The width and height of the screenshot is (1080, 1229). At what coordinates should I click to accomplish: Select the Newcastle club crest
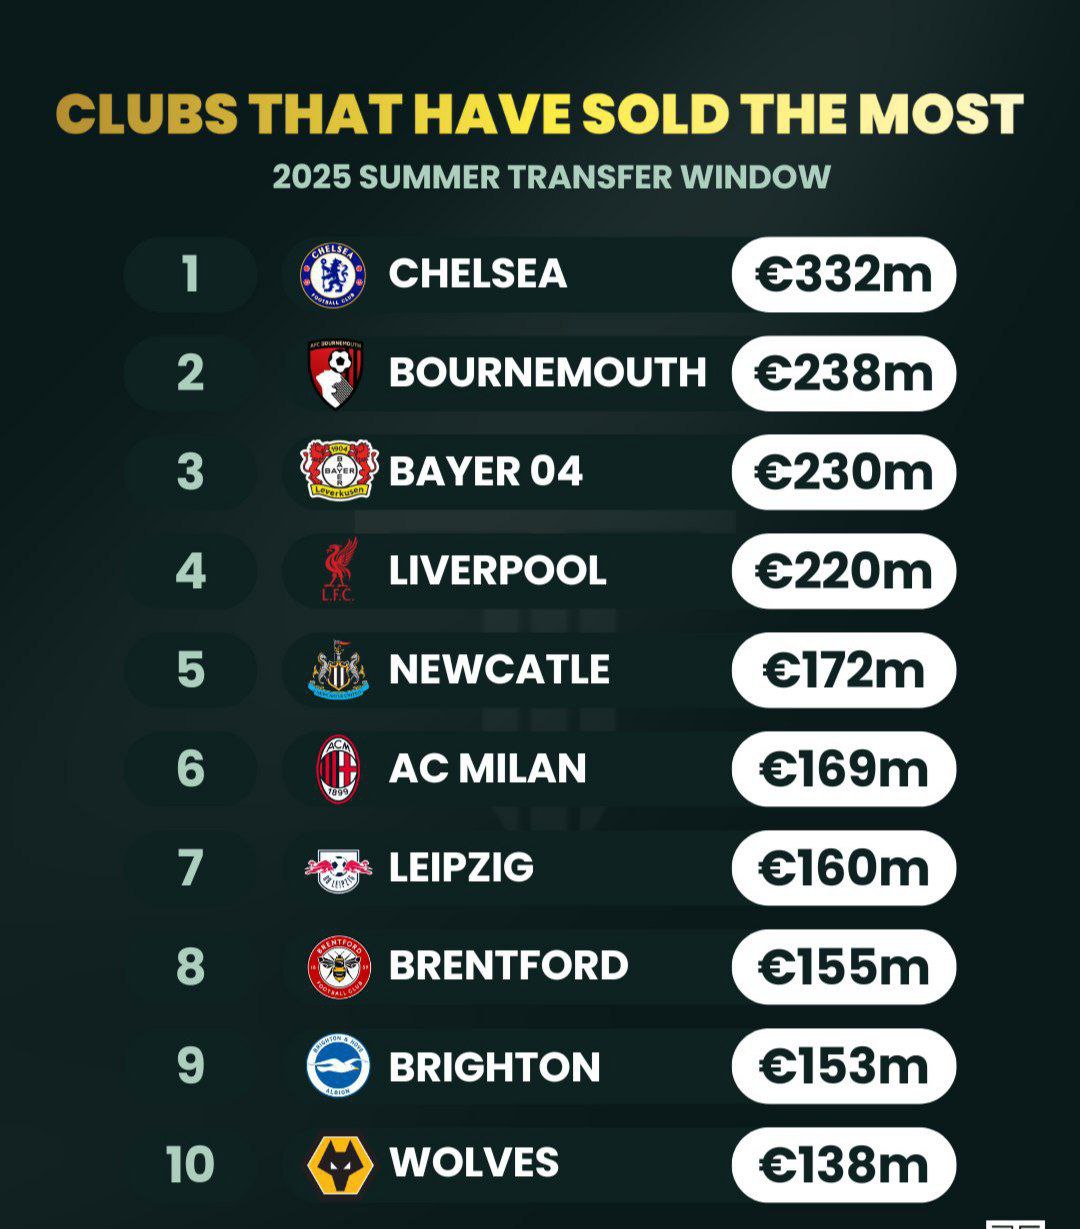click(x=338, y=669)
